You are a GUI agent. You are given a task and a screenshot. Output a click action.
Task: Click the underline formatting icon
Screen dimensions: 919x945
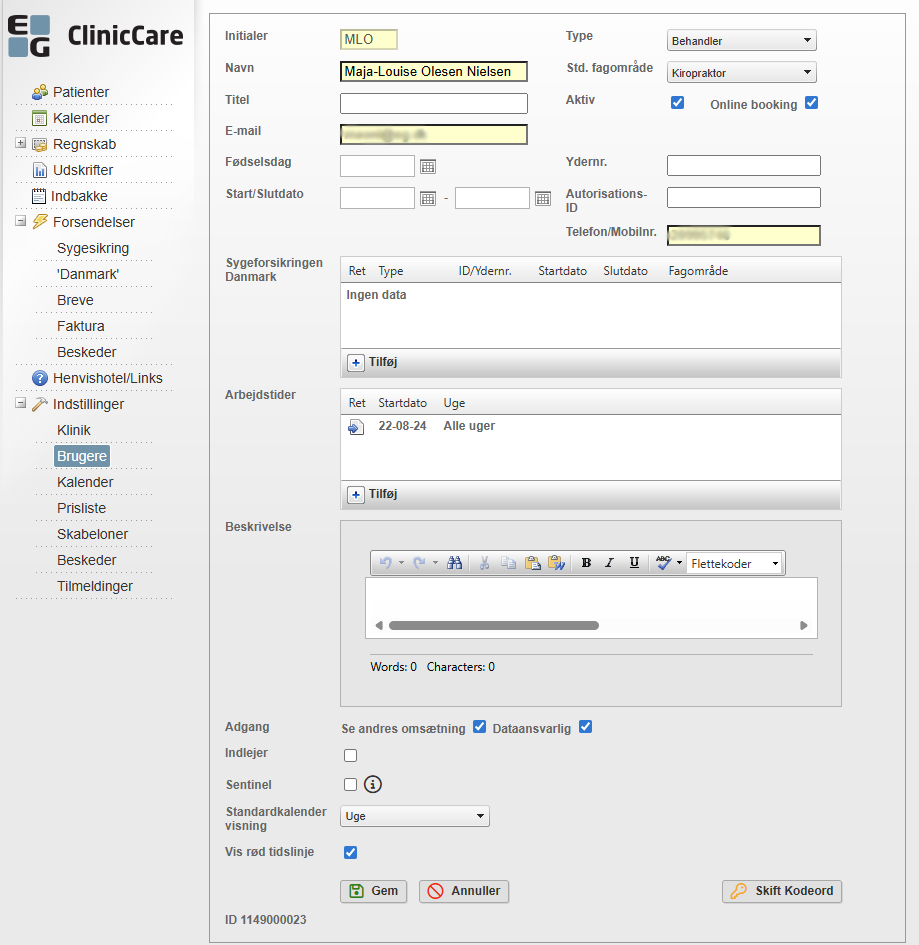click(634, 563)
